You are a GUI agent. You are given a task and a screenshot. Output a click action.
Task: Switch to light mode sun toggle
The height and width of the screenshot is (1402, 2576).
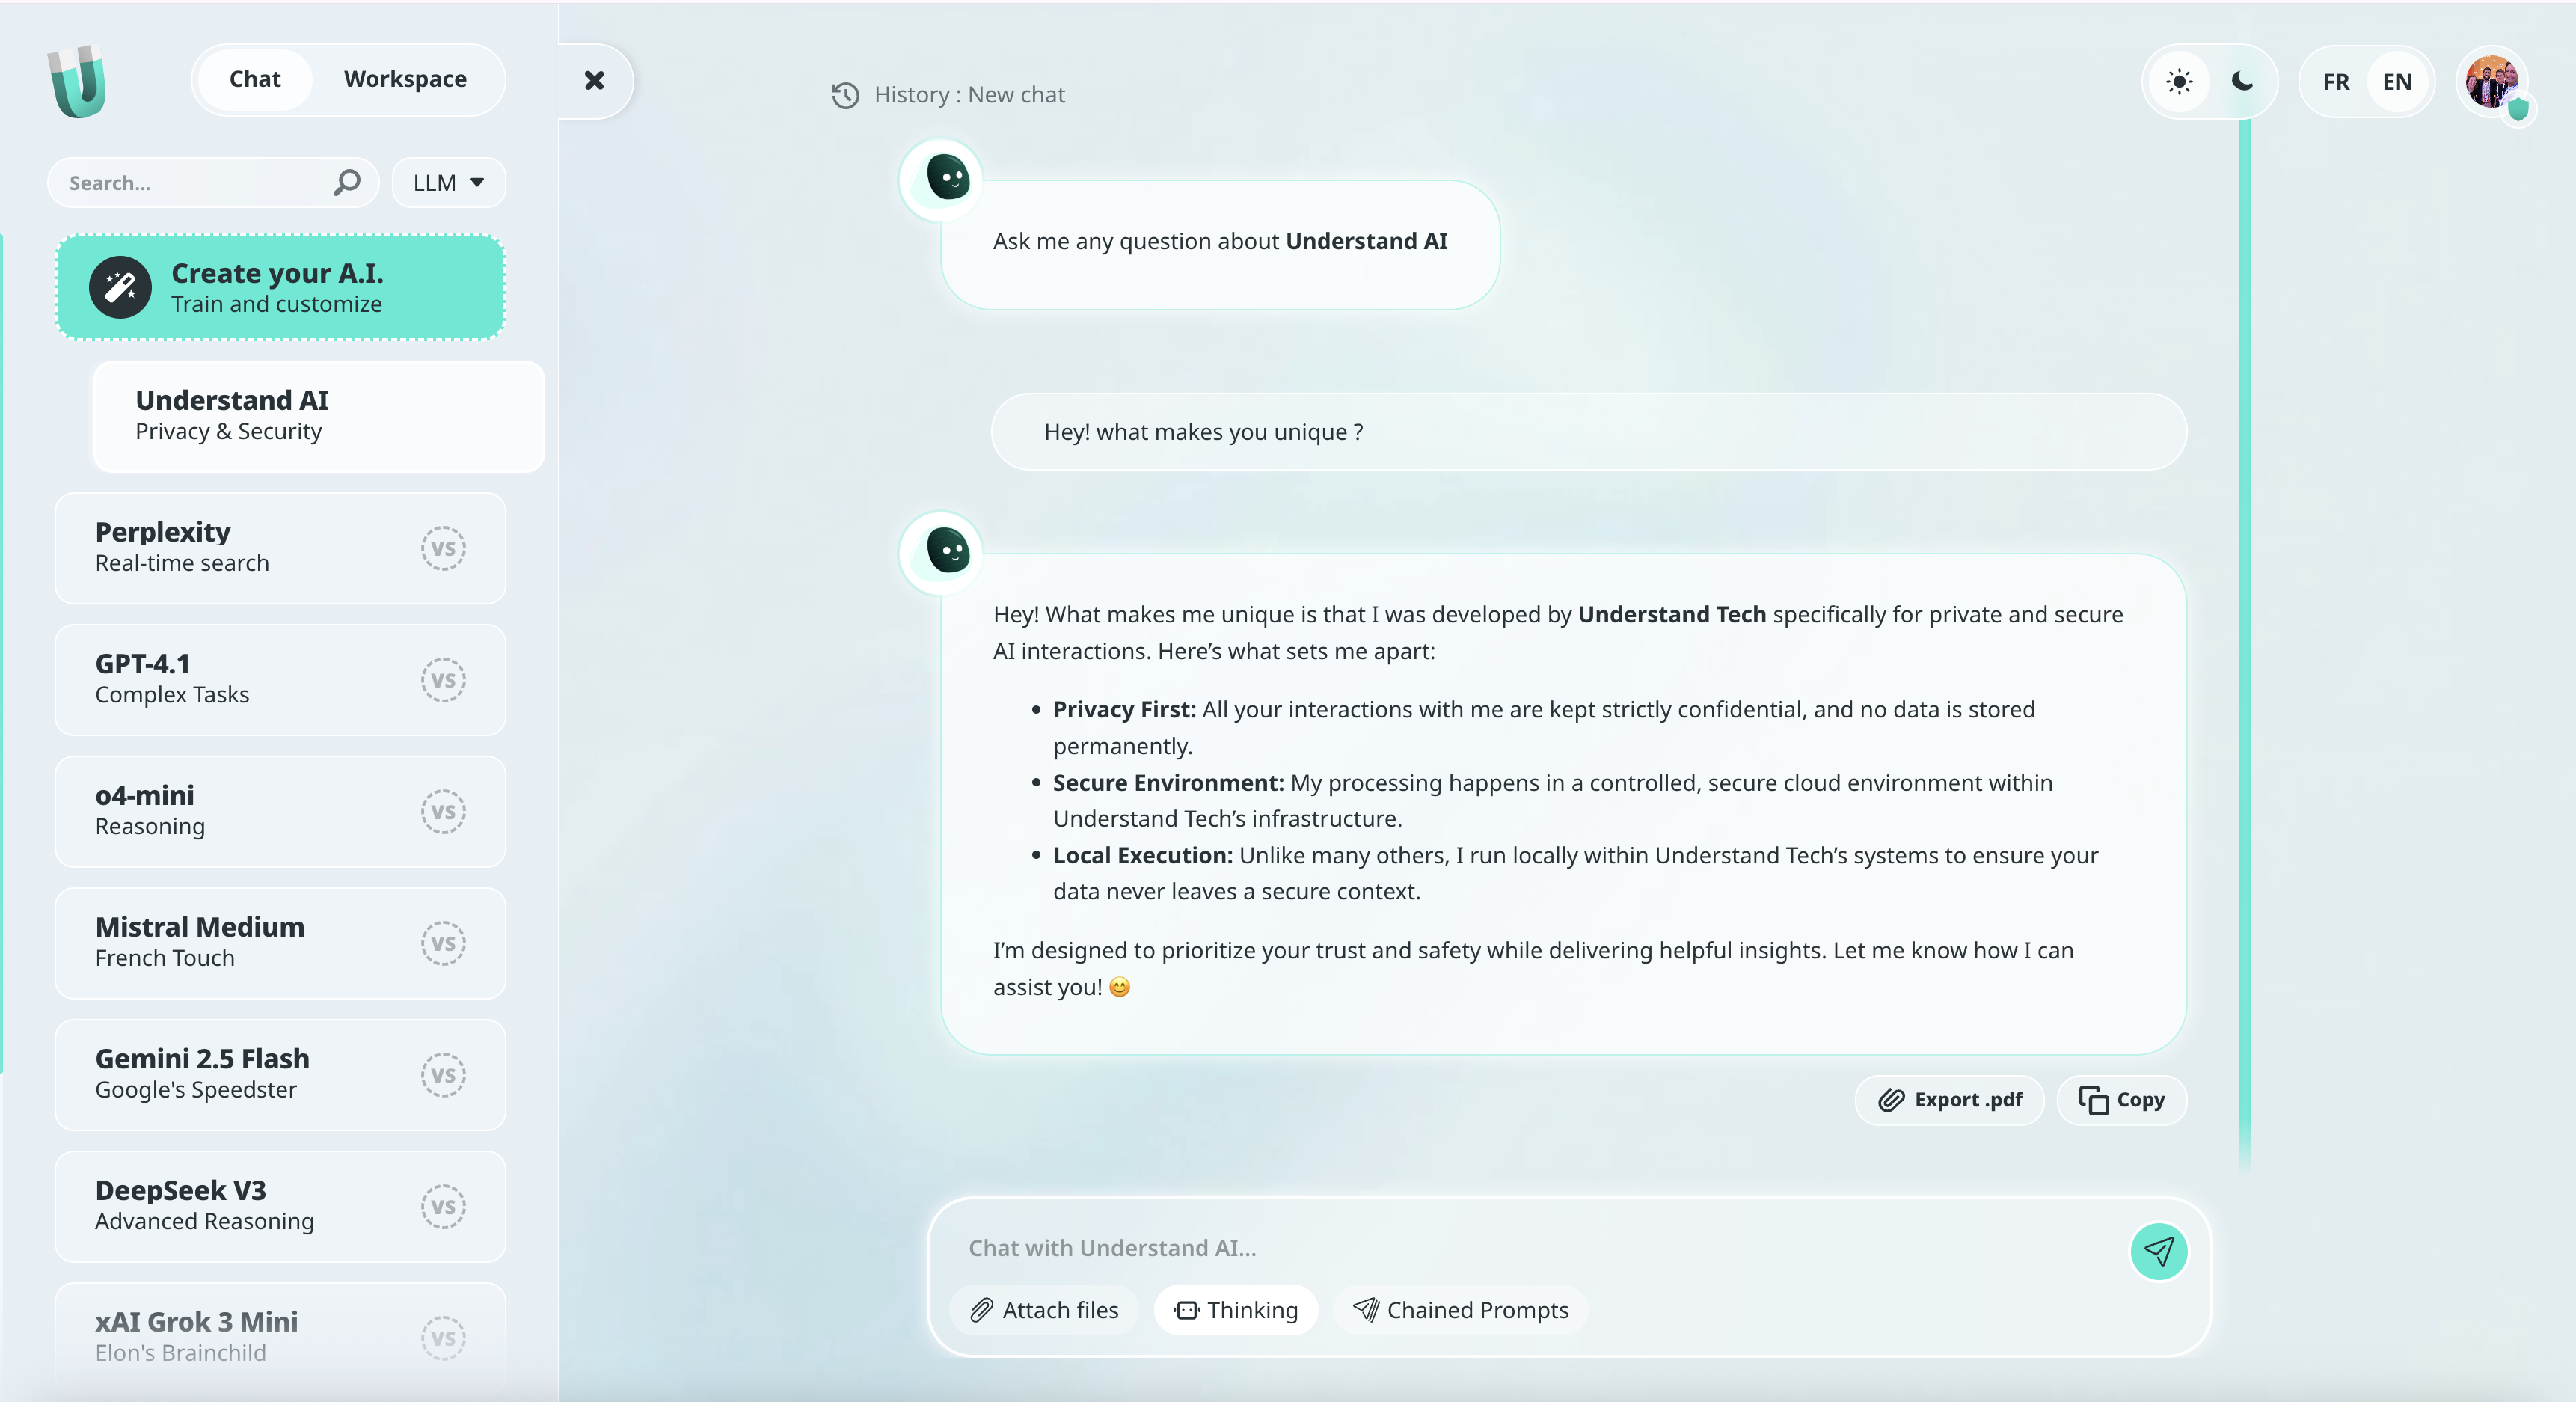tap(2179, 82)
